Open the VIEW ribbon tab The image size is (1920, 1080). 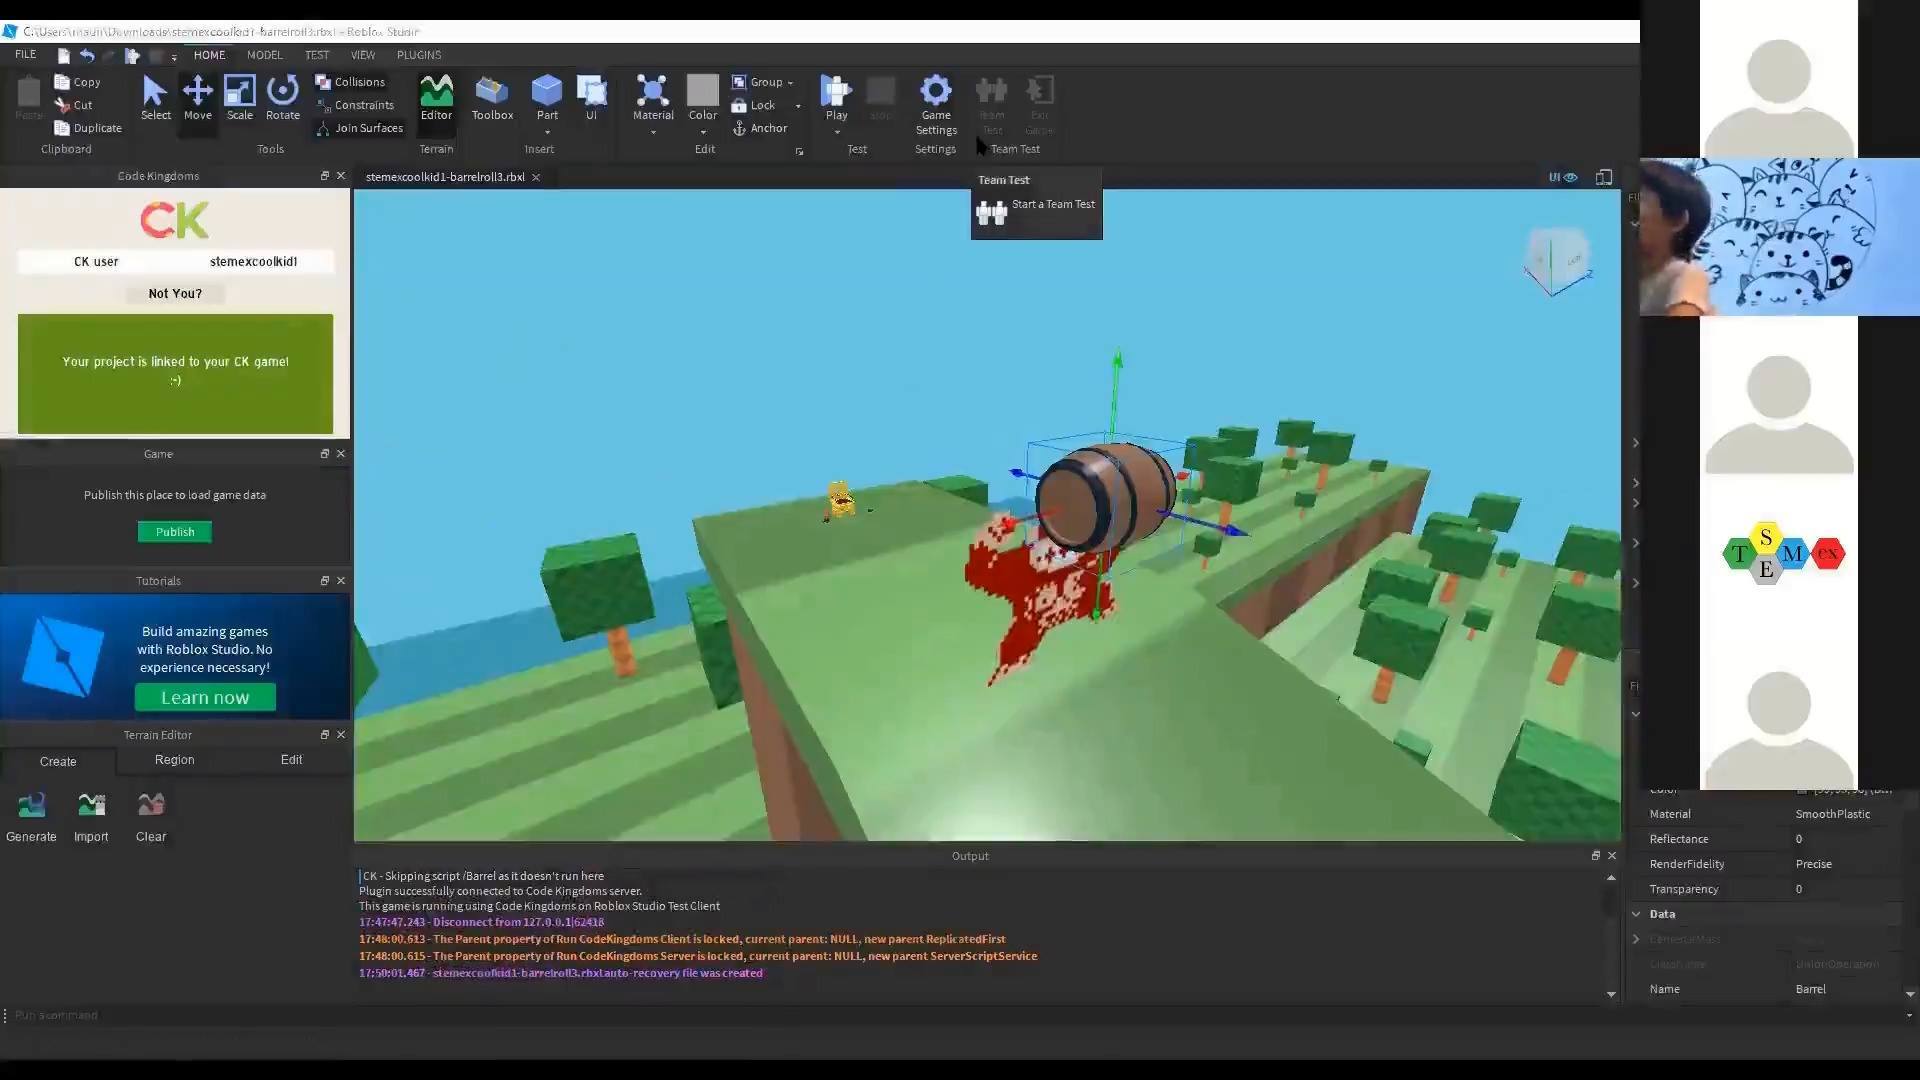click(363, 55)
